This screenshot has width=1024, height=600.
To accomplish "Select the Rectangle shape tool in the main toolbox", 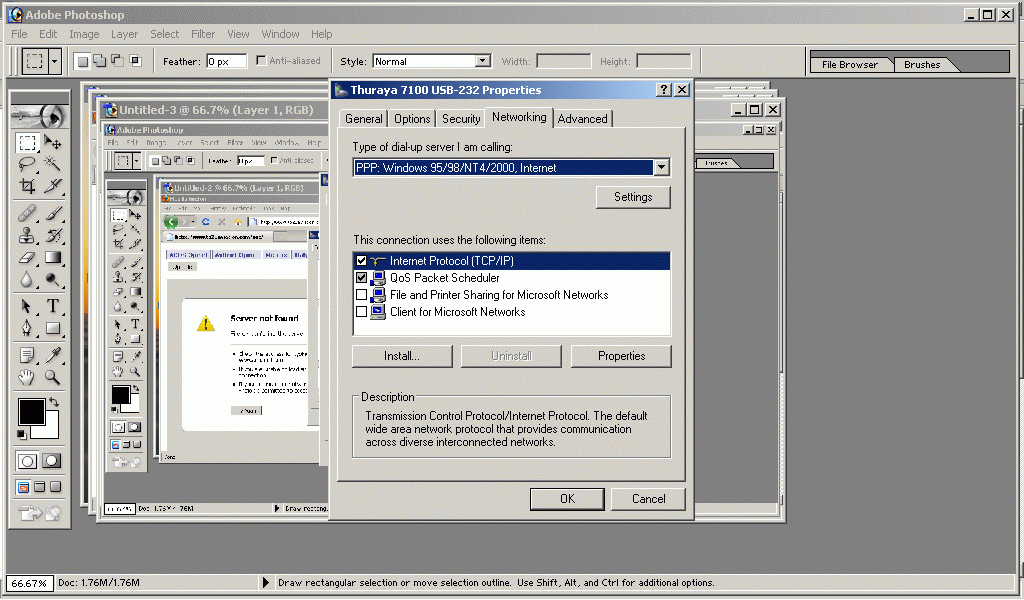I will coord(53,328).
